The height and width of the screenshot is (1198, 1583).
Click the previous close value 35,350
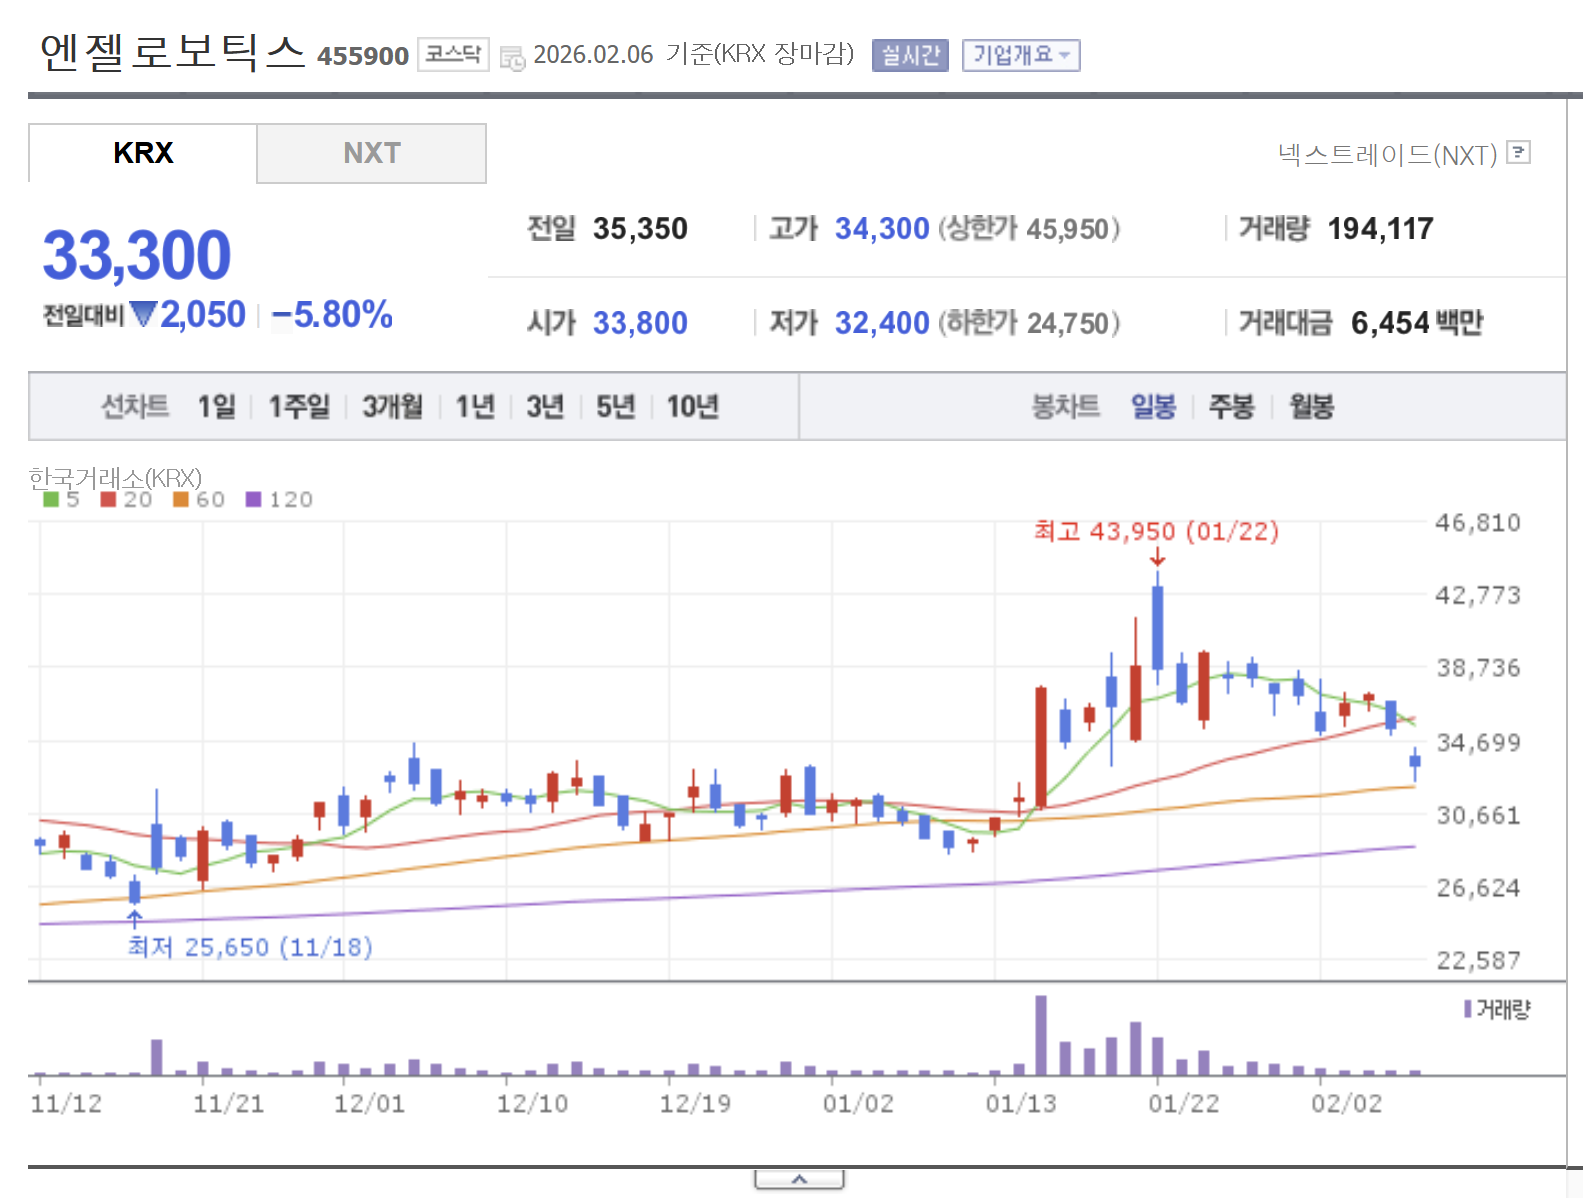click(640, 229)
